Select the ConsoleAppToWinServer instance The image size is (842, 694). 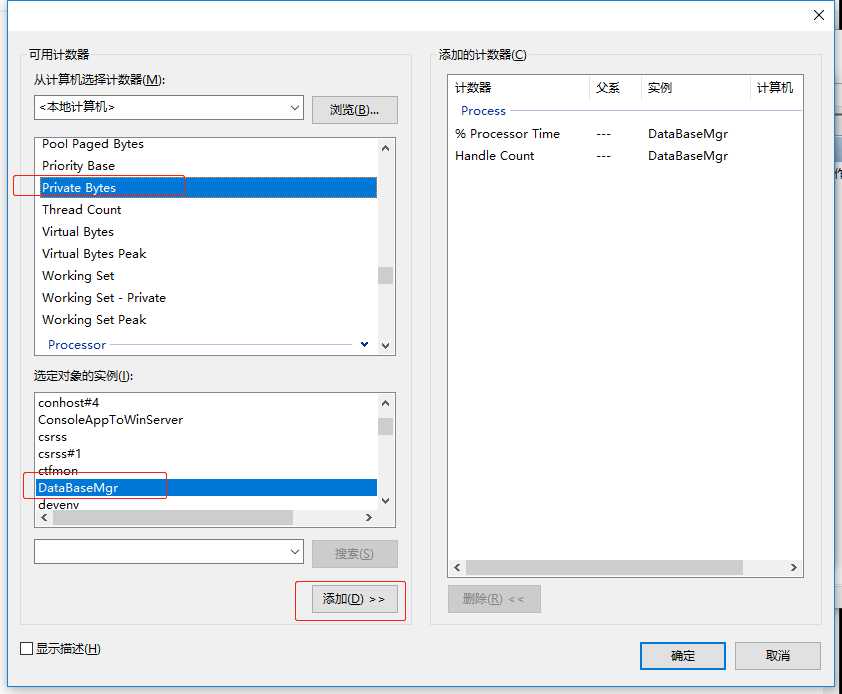pyautogui.click(x=207, y=420)
